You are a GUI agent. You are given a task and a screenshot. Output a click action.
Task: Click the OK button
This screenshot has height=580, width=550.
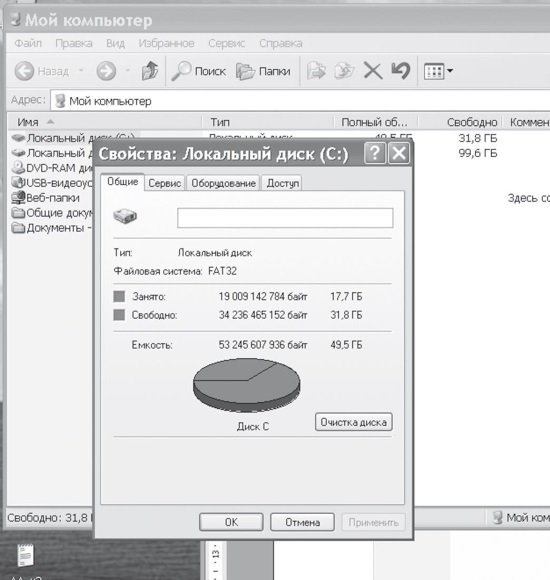pos(232,522)
